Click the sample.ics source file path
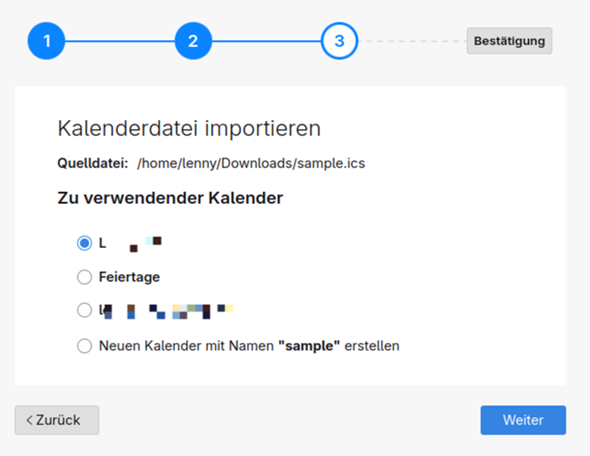590x456 pixels. click(251, 163)
